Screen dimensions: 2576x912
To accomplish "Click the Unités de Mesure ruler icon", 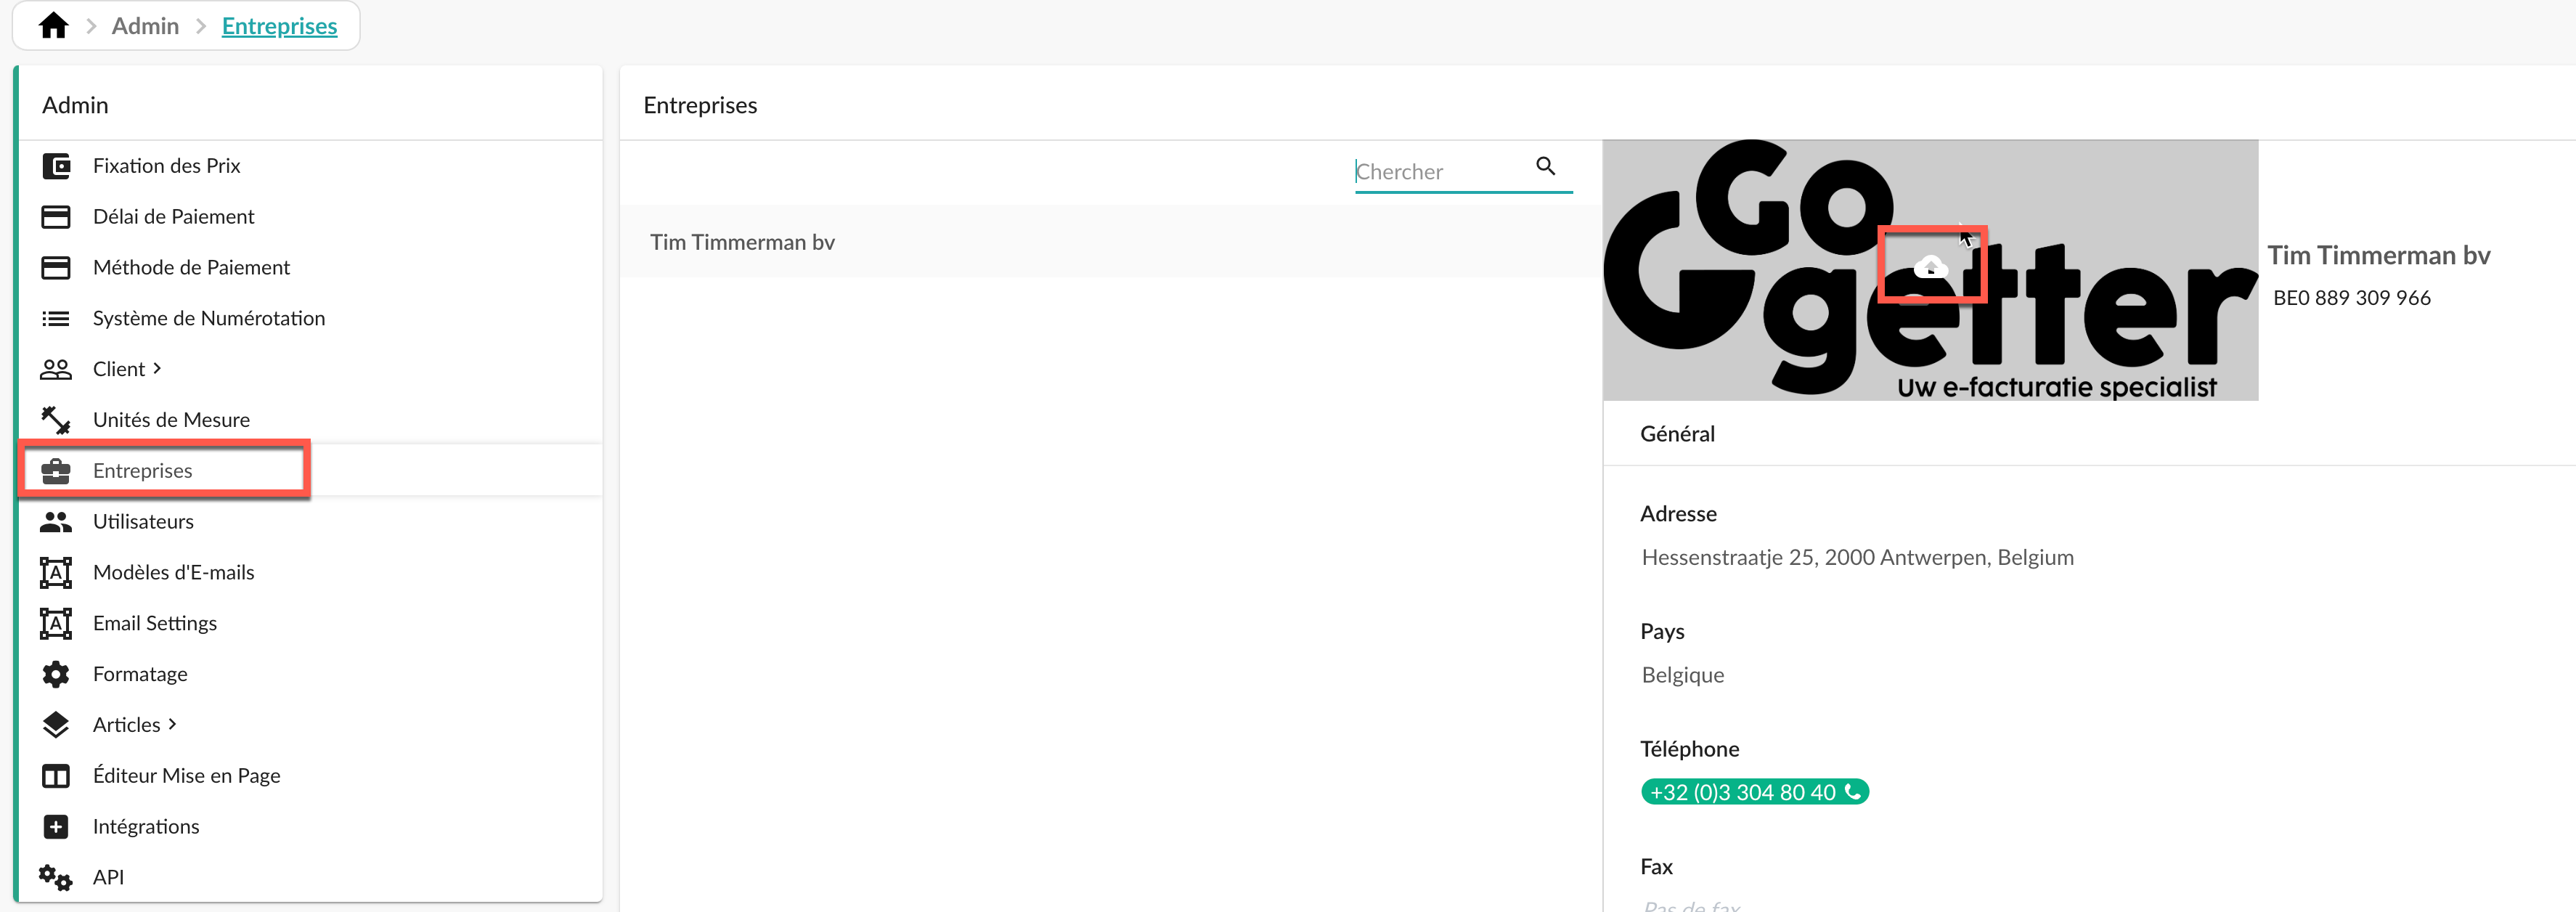I will point(56,420).
